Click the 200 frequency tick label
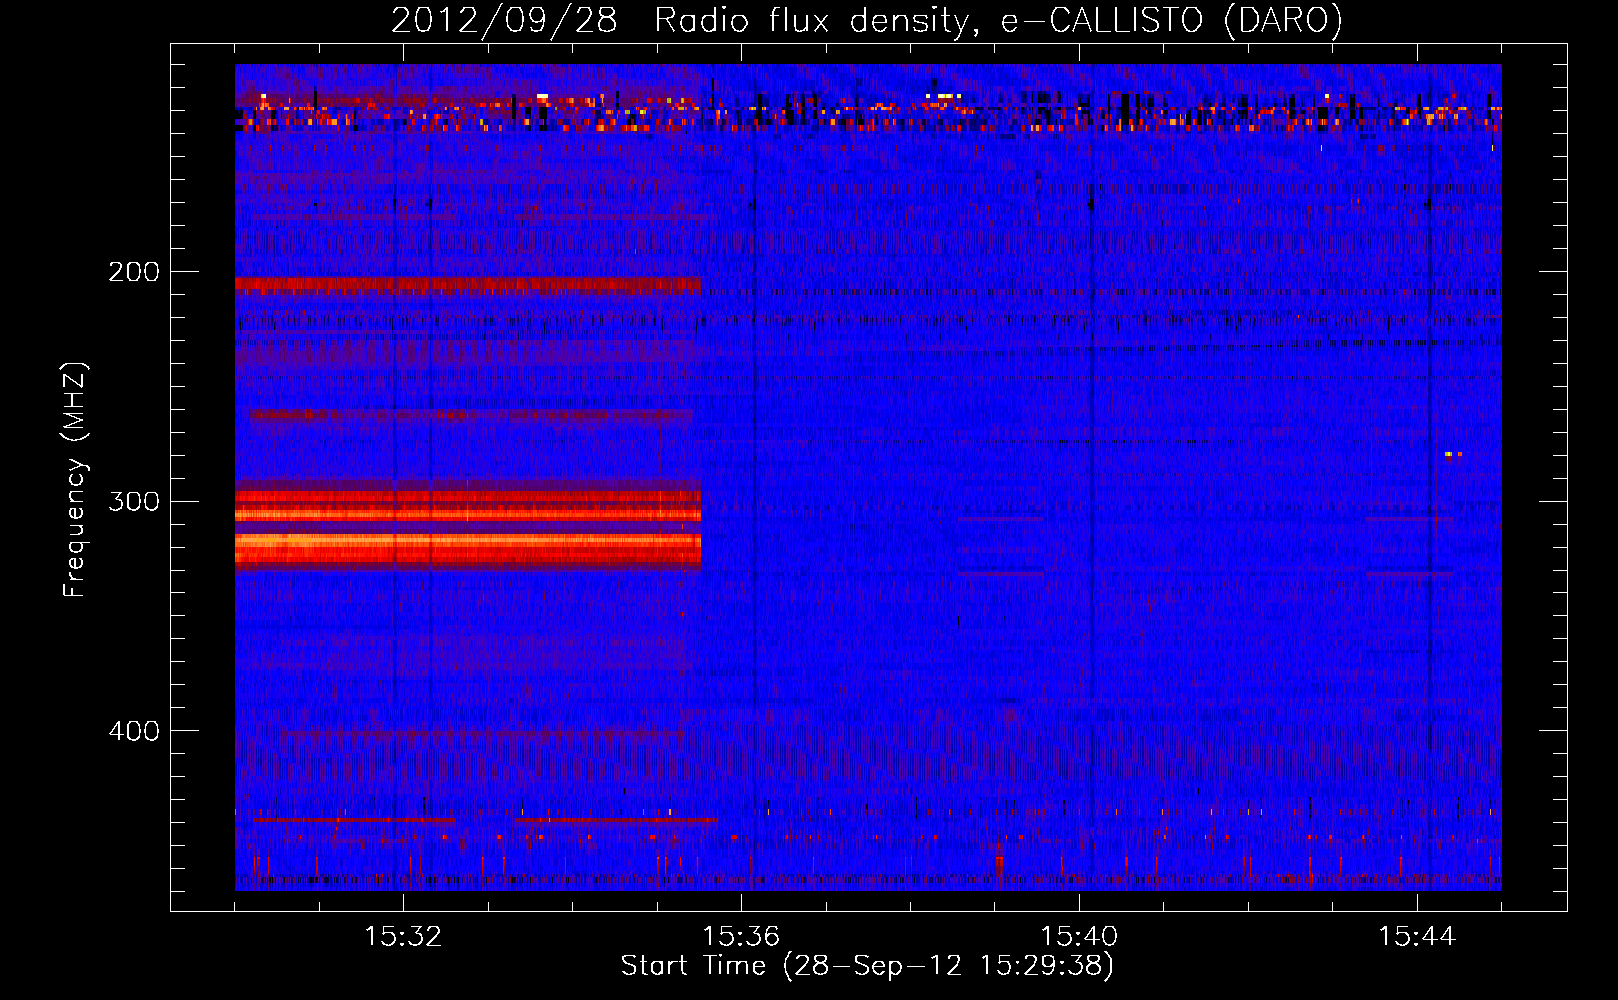 click(x=134, y=272)
